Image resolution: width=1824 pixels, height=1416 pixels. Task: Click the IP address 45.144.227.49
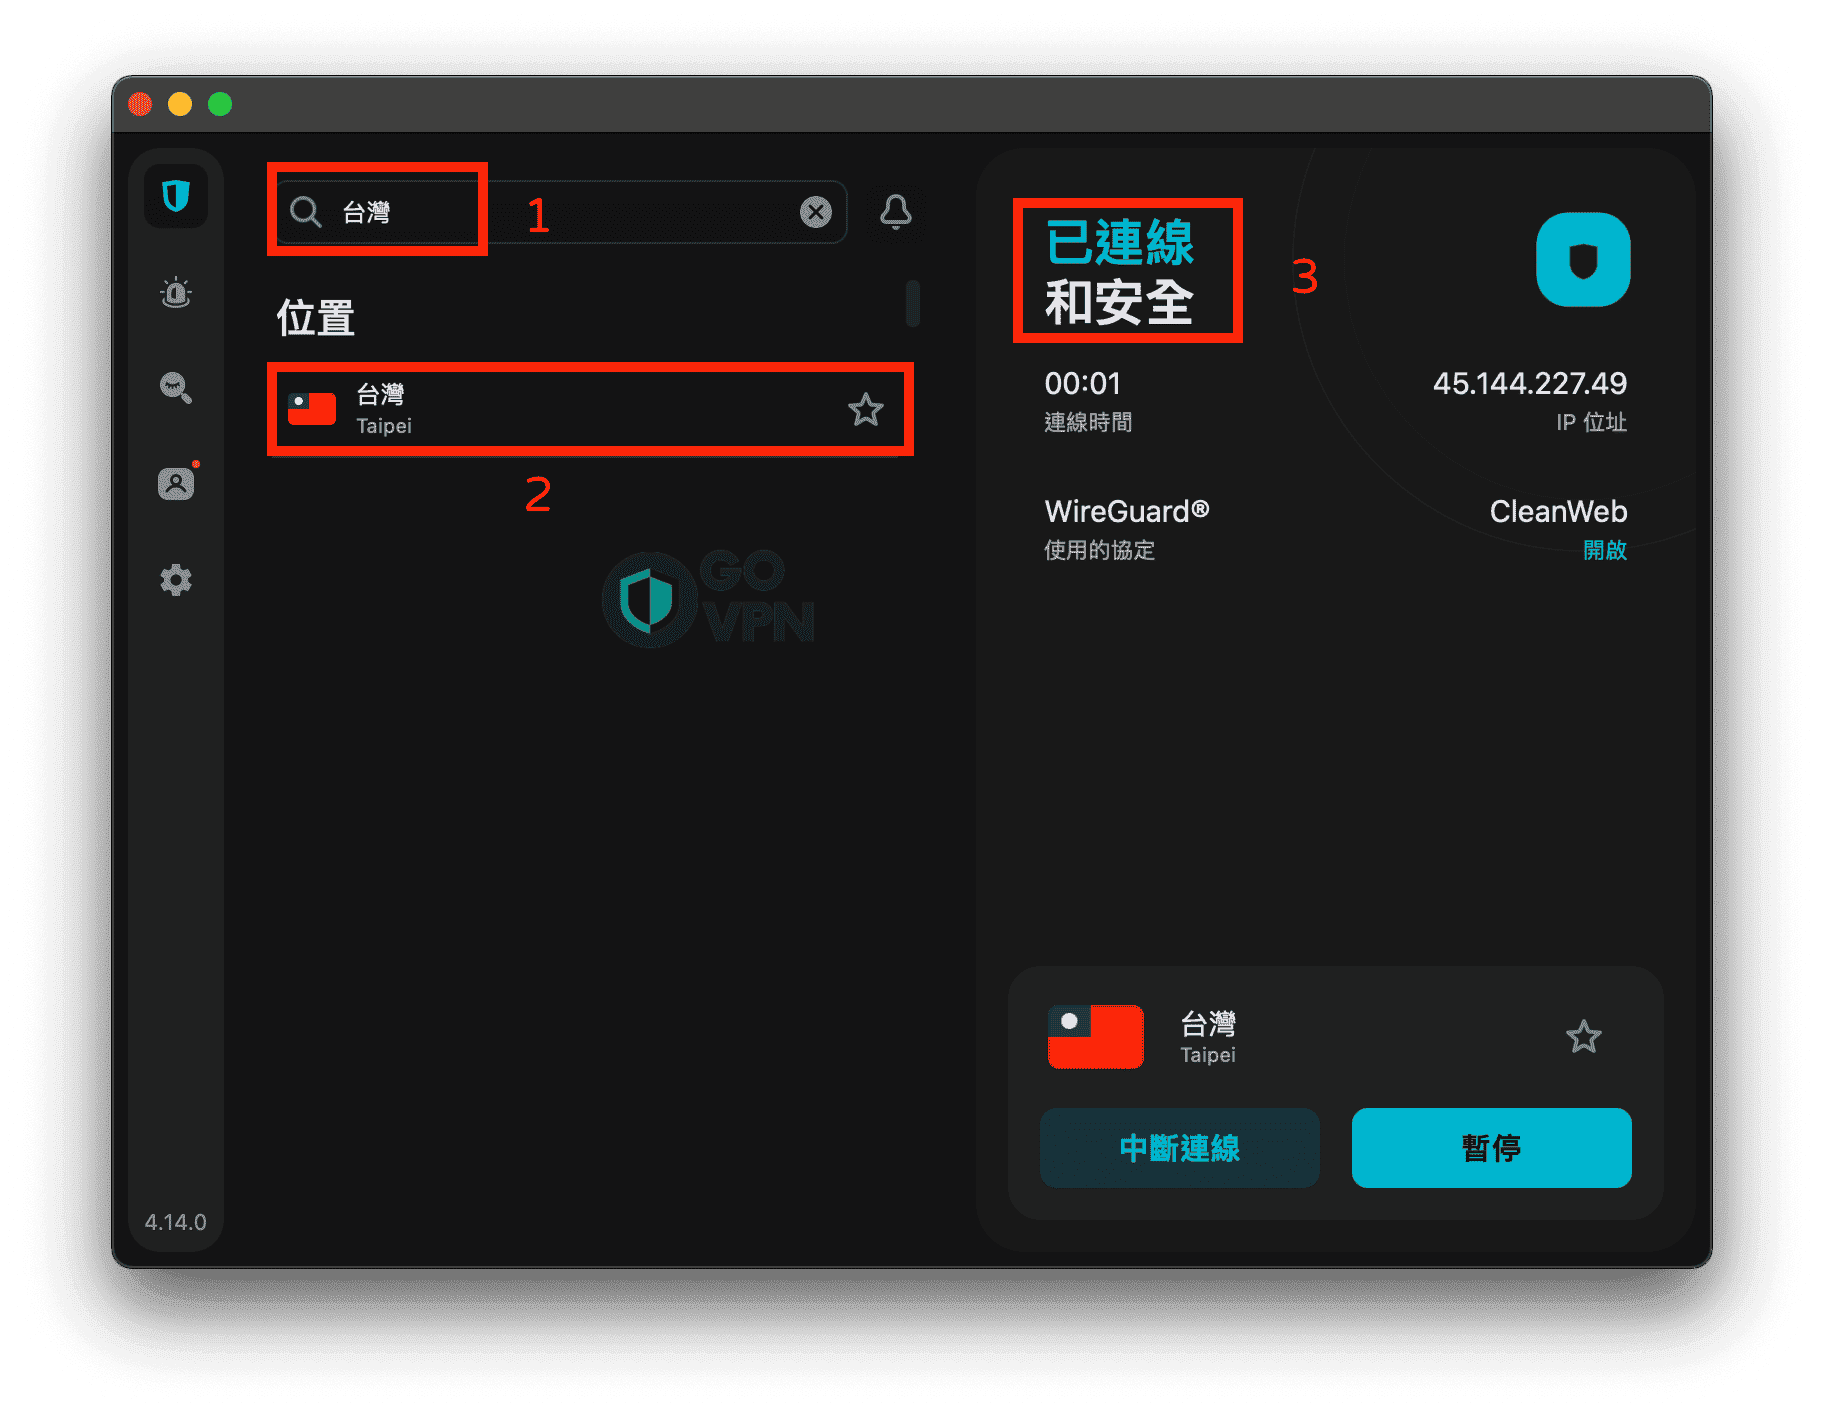(x=1529, y=384)
